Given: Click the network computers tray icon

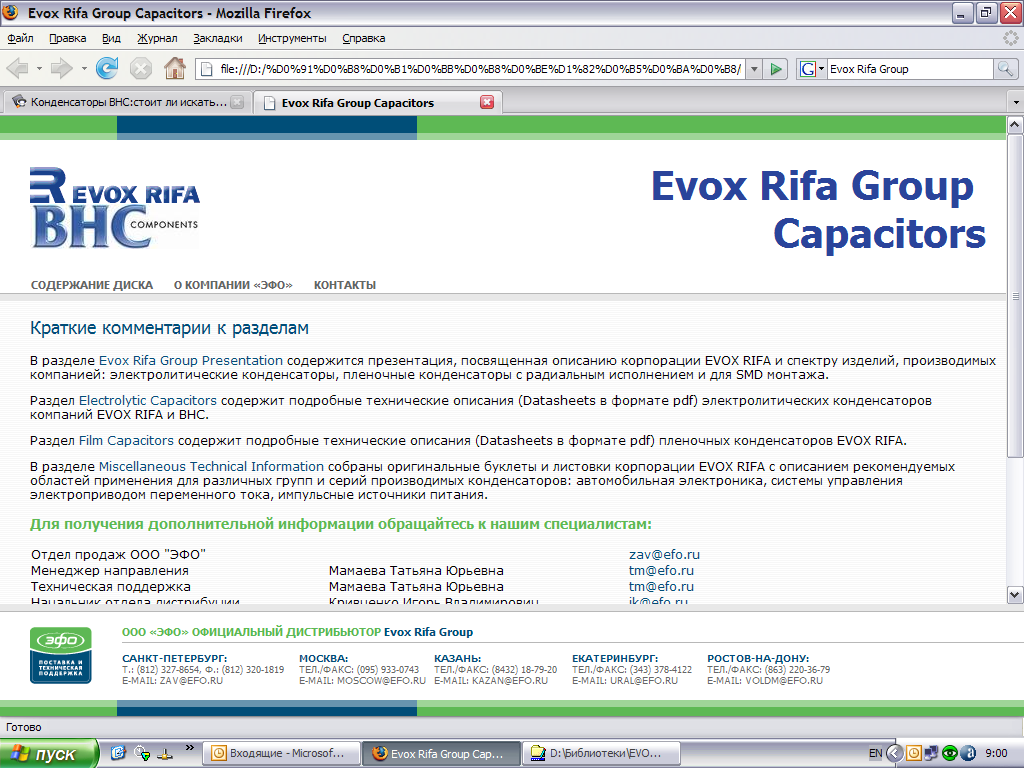Looking at the screenshot, I should [931, 754].
